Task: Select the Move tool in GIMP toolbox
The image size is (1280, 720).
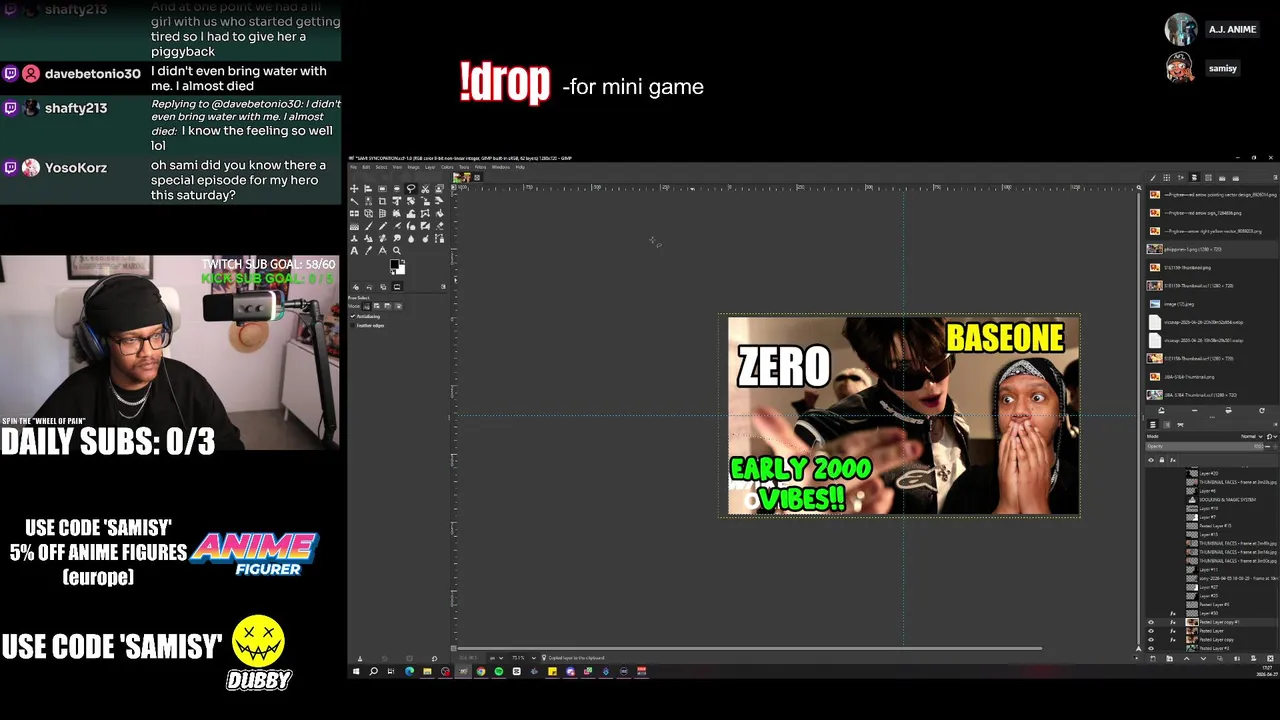Action: (354, 189)
